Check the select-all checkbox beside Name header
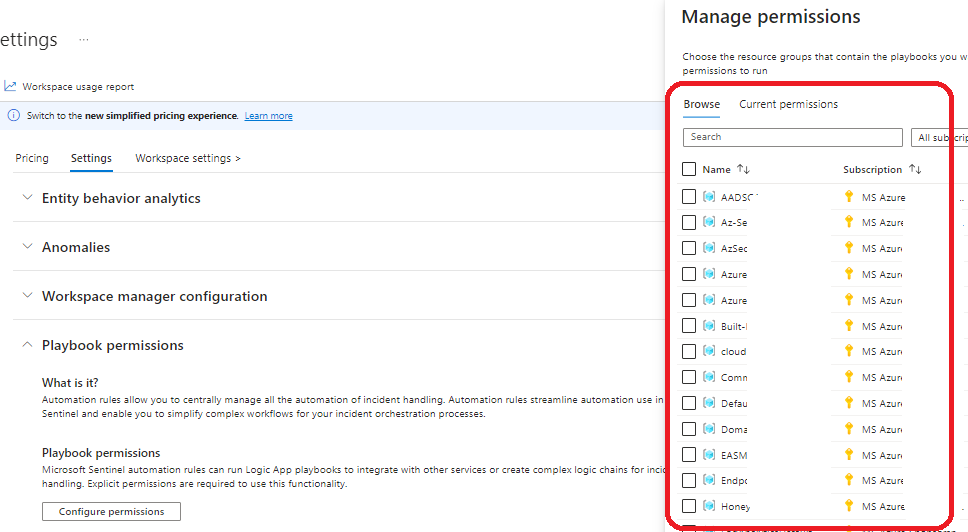 click(689, 169)
